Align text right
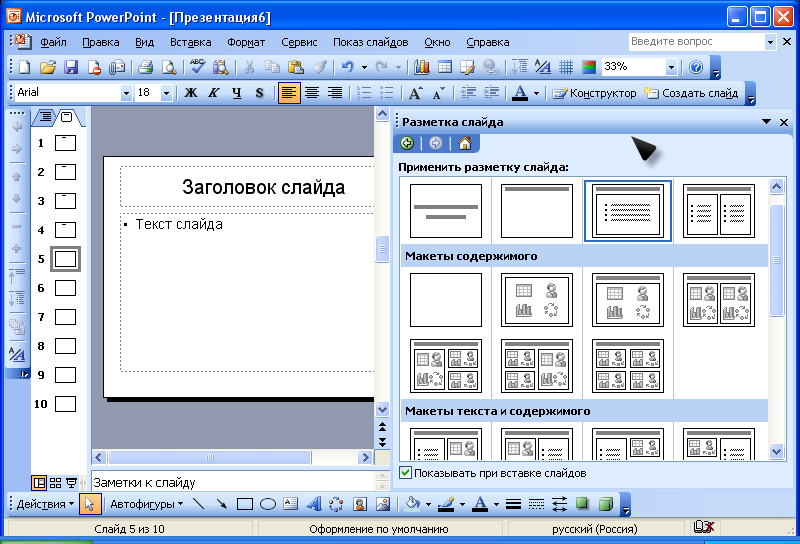The height and width of the screenshot is (544, 800). click(335, 93)
